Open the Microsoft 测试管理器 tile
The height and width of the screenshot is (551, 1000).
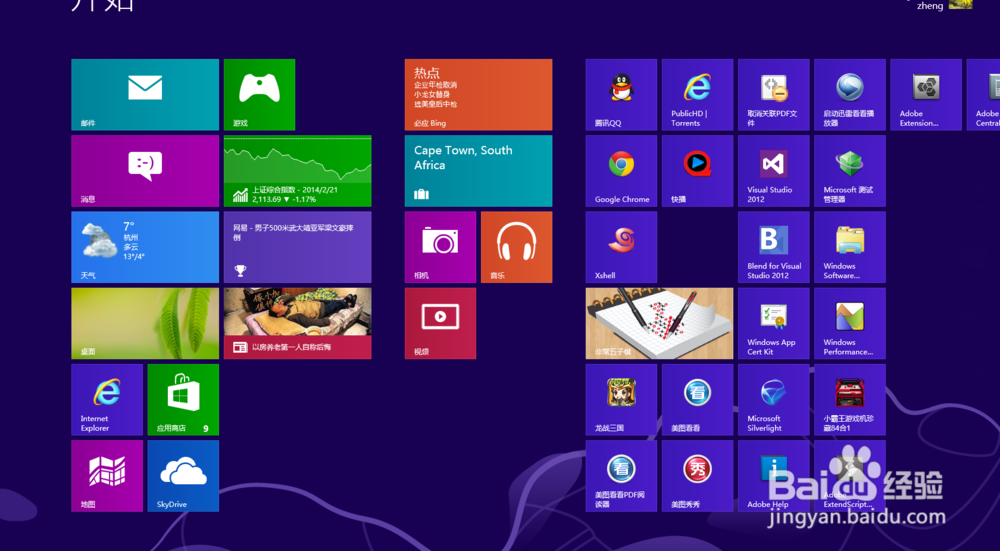849,171
